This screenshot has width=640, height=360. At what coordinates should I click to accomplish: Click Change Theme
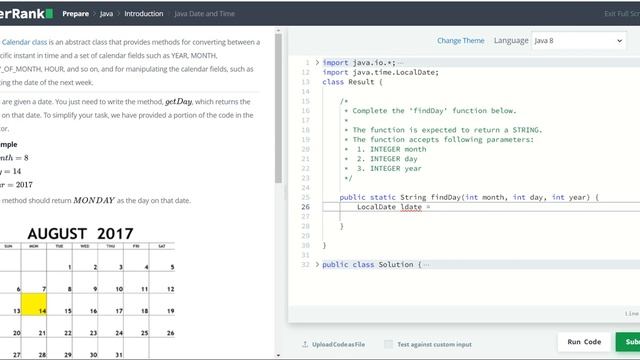click(460, 40)
